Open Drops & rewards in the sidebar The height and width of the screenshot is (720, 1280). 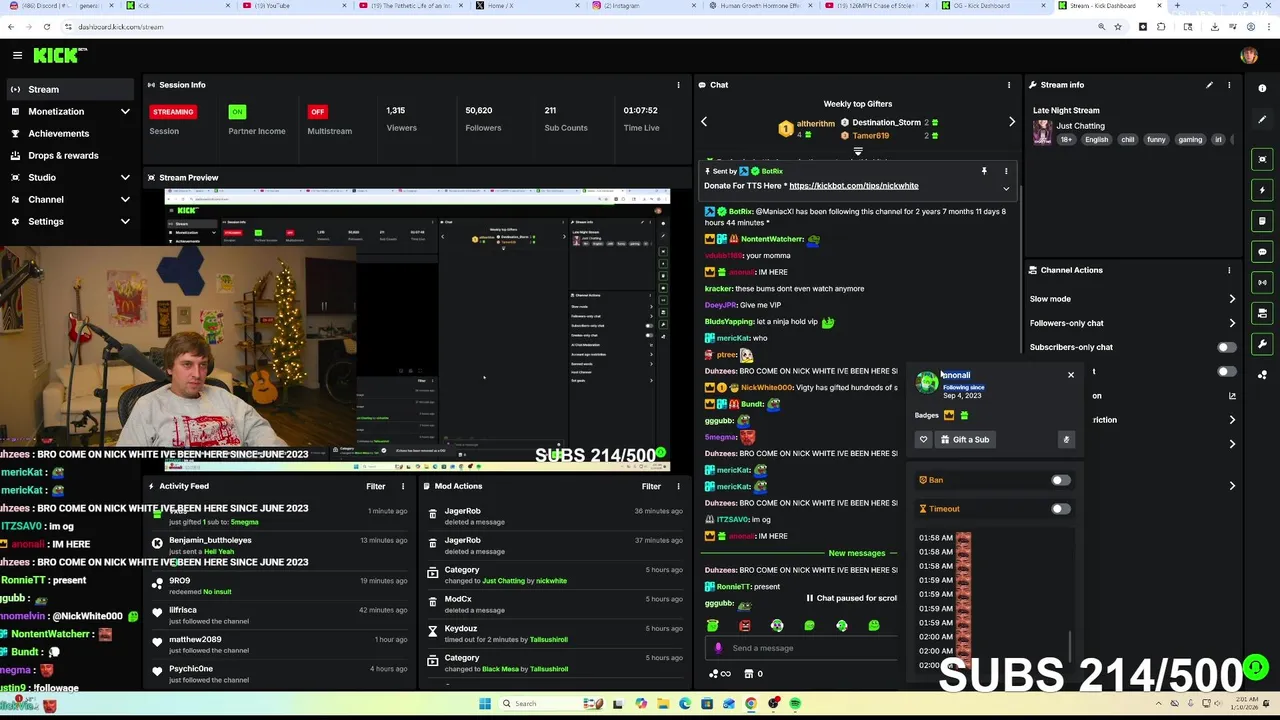(x=68, y=155)
